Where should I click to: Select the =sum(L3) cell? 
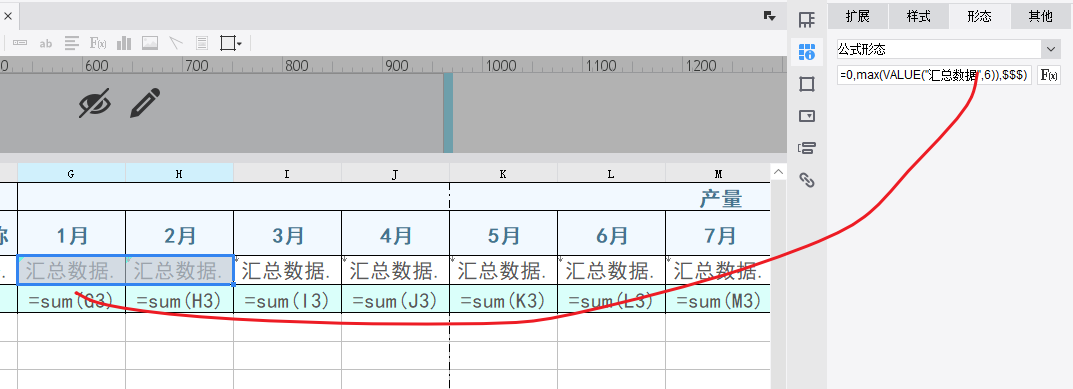611,299
